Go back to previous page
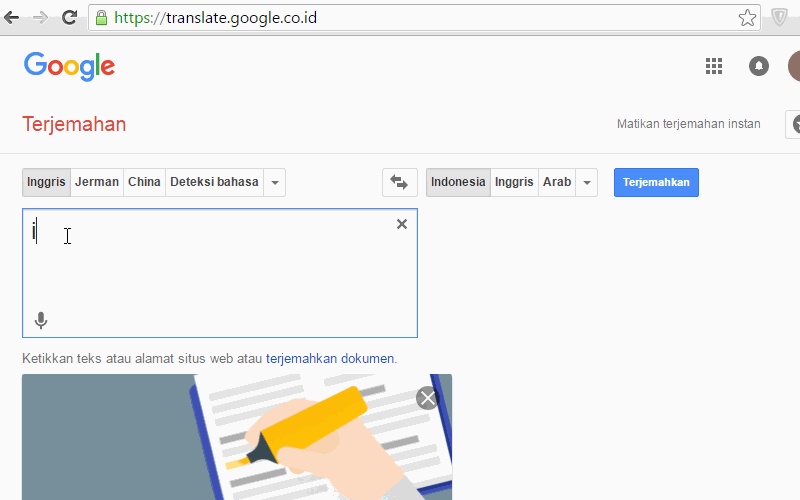This screenshot has height=500, width=800. (x=11, y=18)
